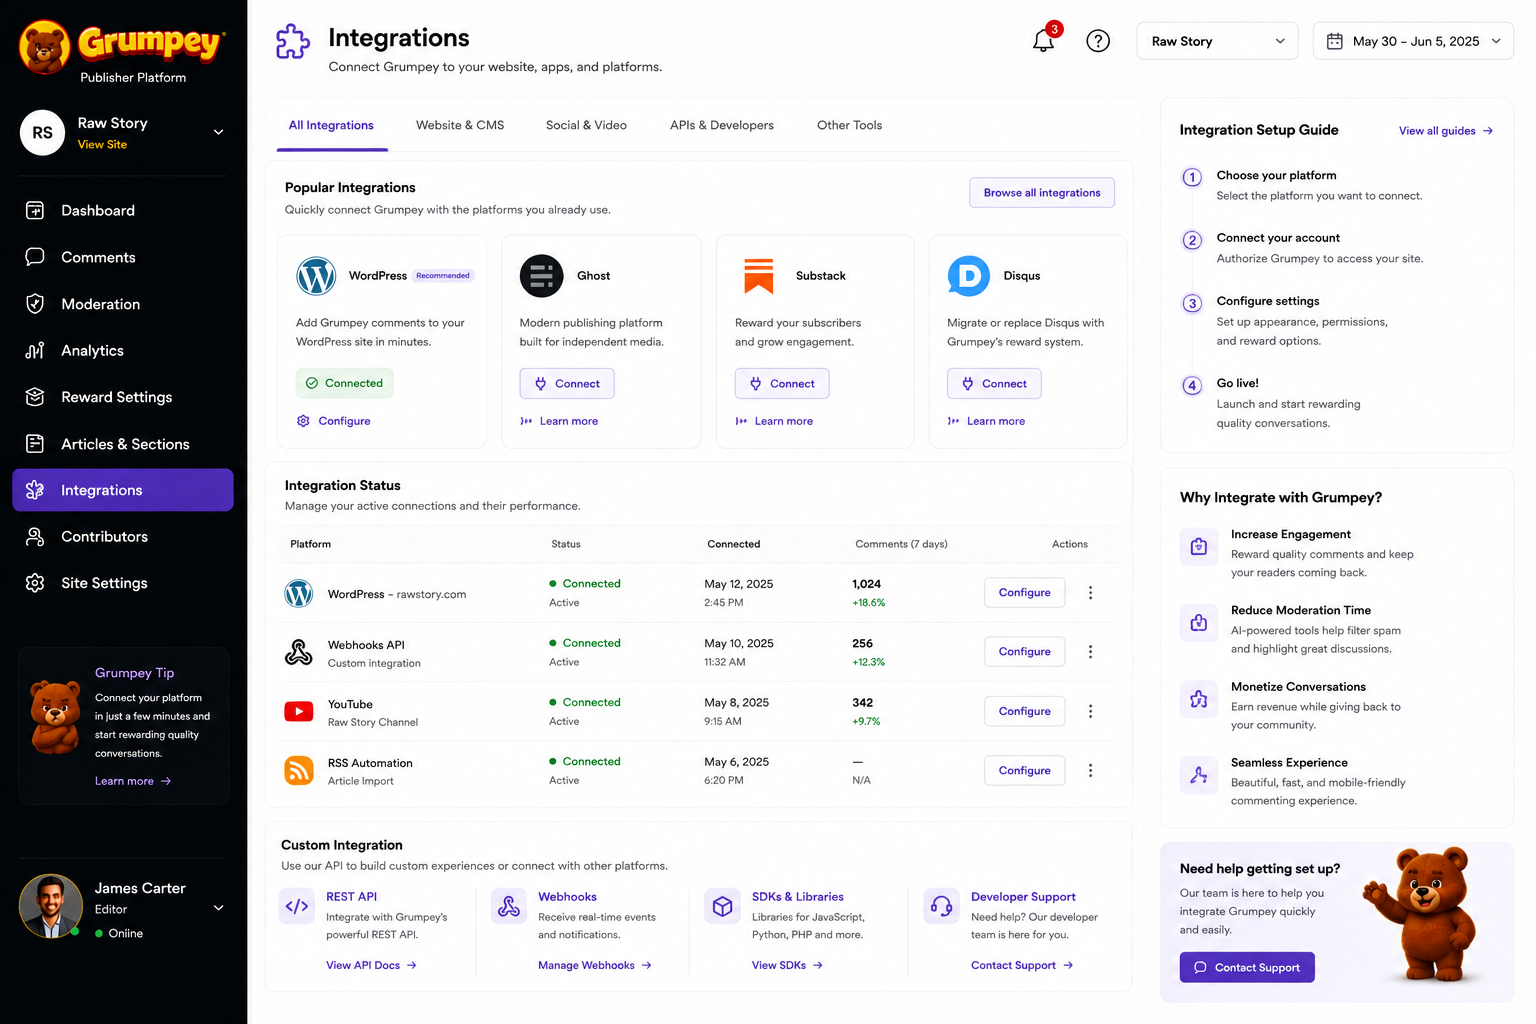The width and height of the screenshot is (1536, 1024).
Task: Connect the Disqus integration
Action: tap(994, 384)
